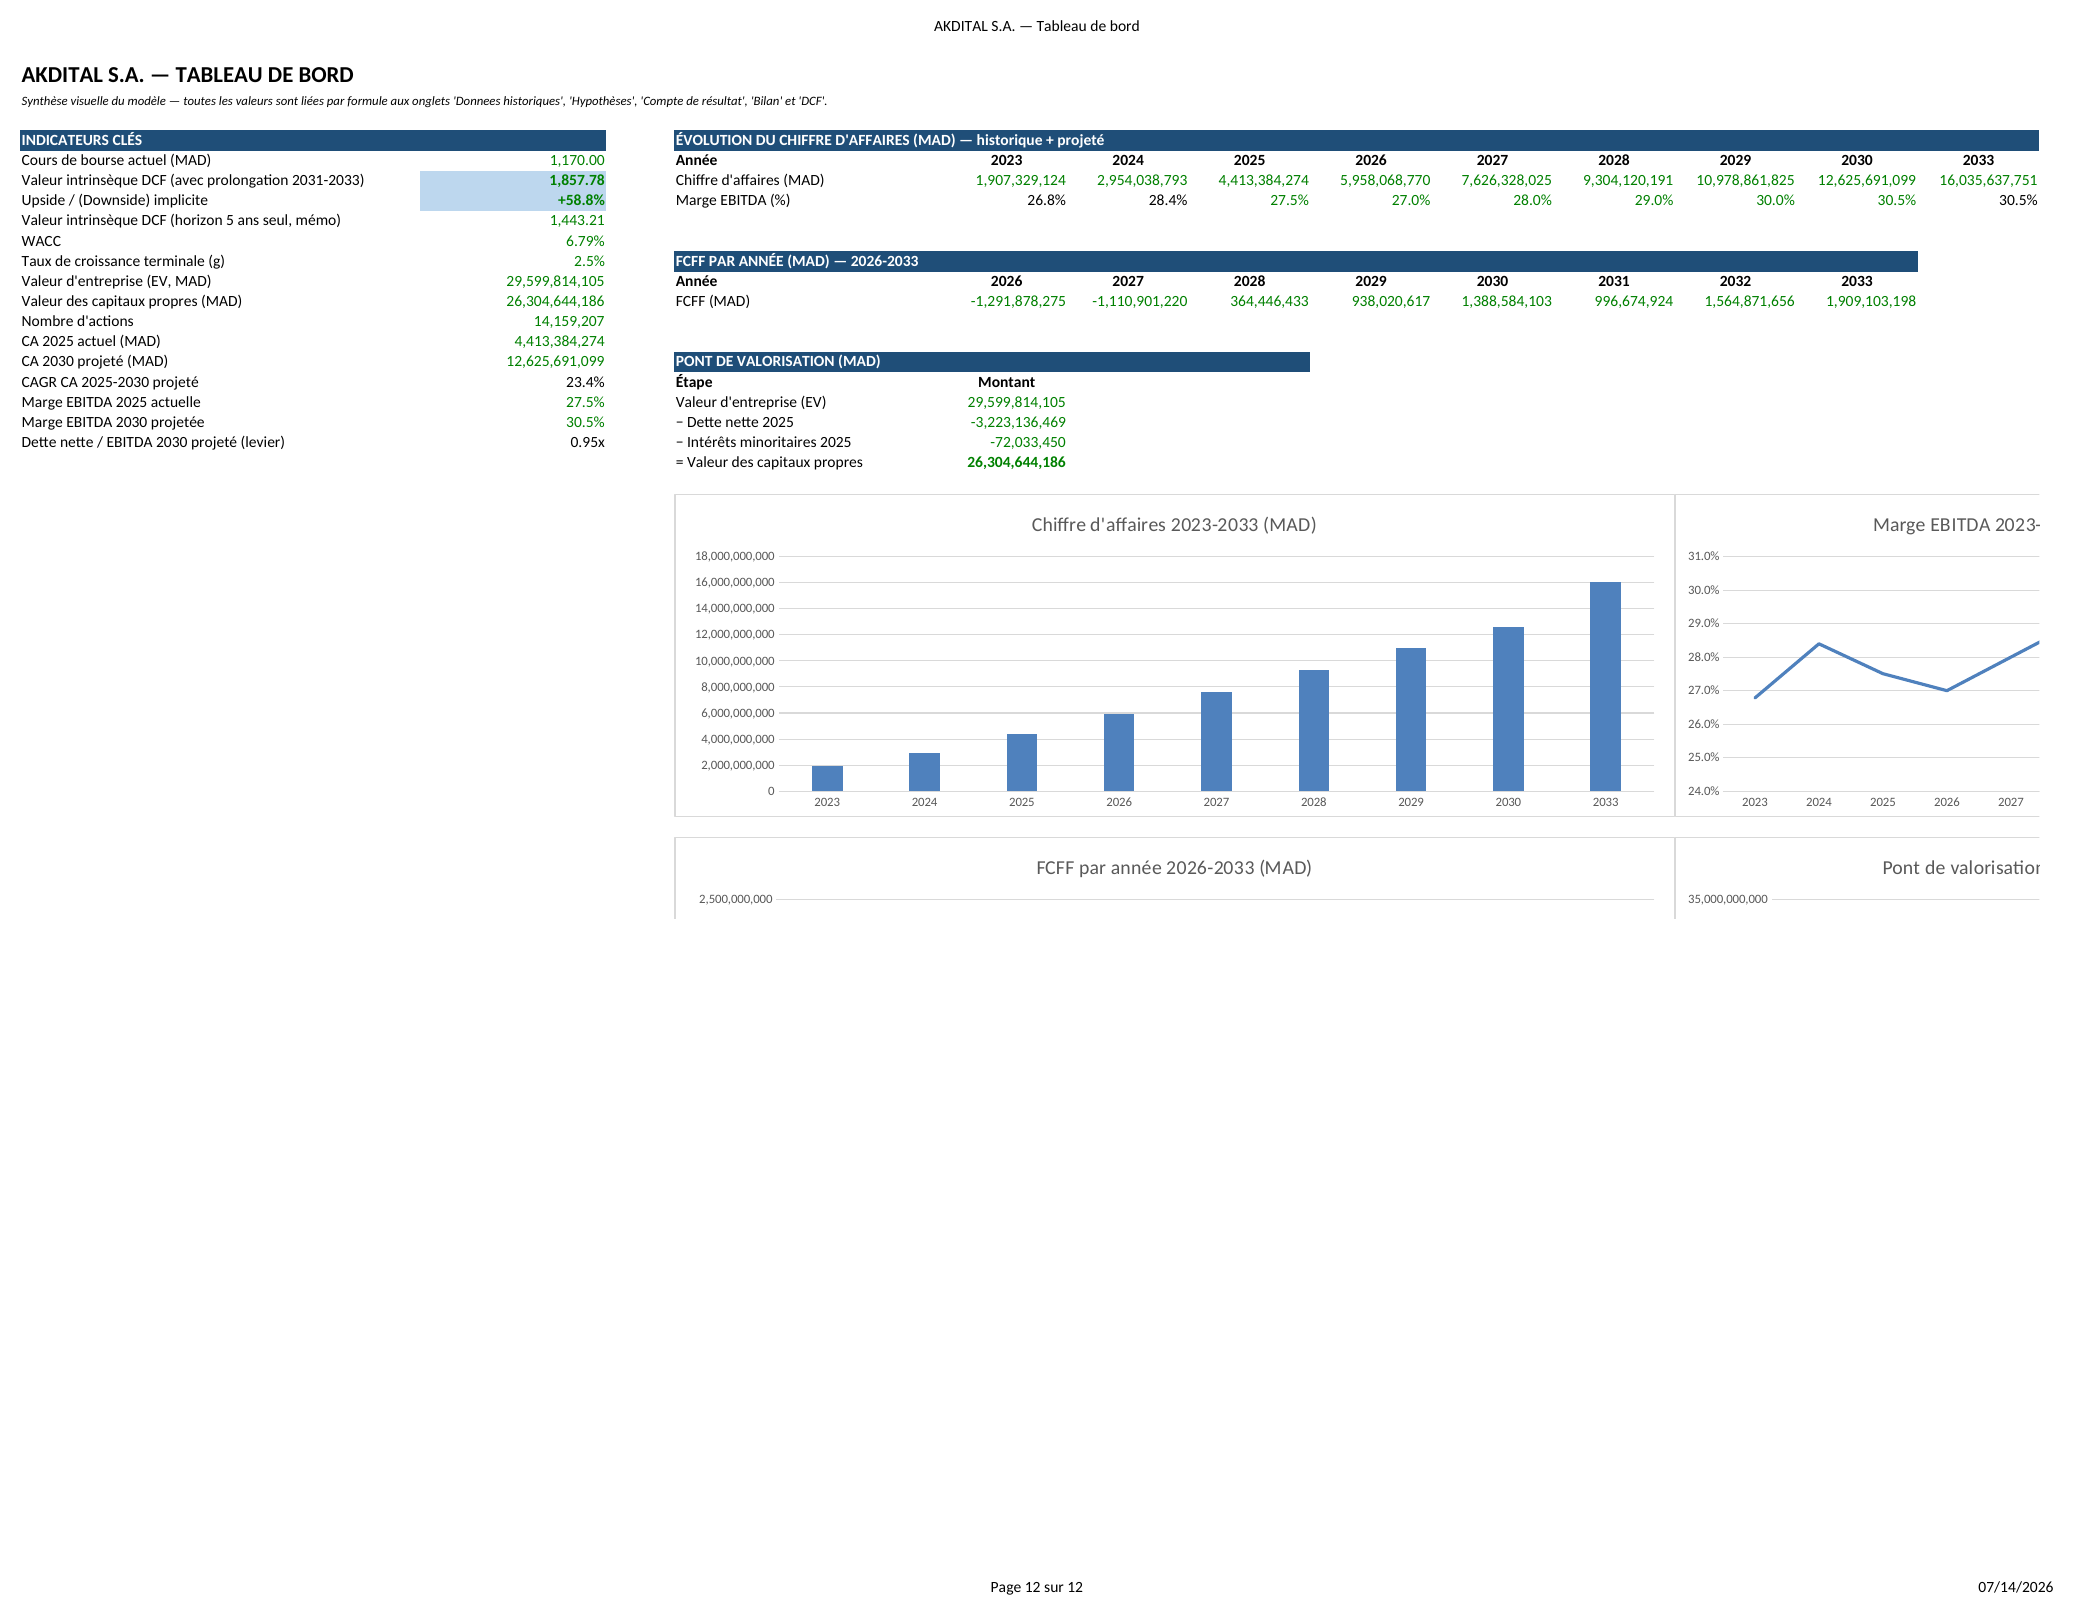Screen dimensions: 2073x1615
Task: Click the 2028 EBITDA margin 29.0%
Action: (1654, 200)
